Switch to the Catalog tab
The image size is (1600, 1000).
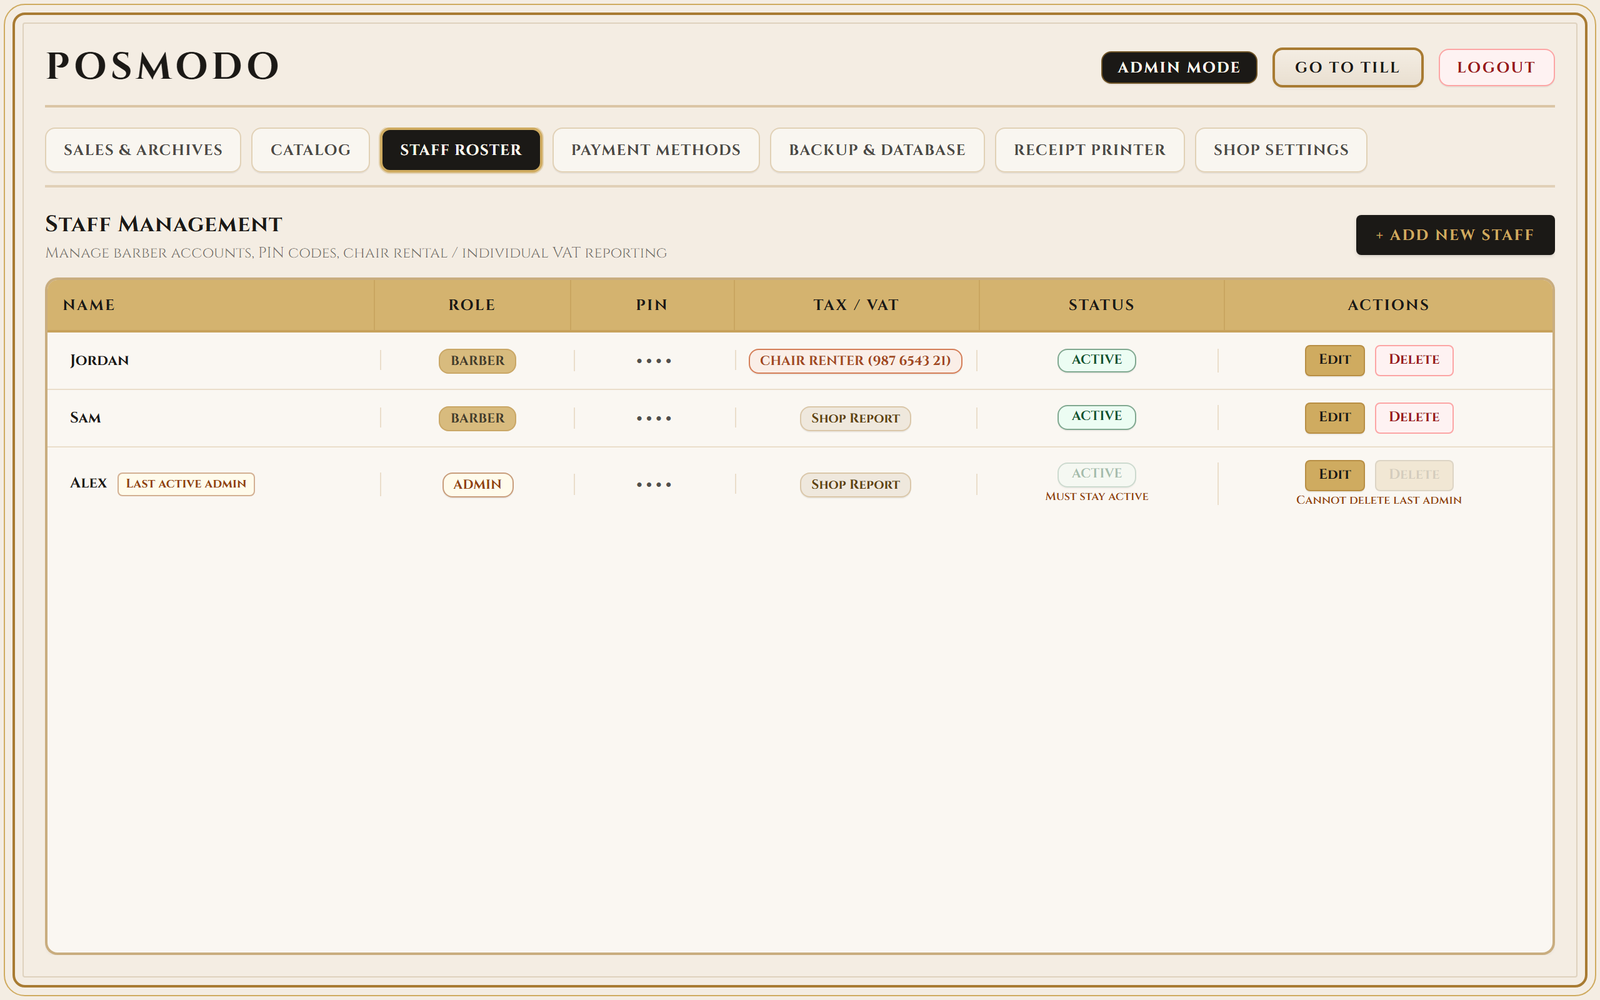pos(310,150)
